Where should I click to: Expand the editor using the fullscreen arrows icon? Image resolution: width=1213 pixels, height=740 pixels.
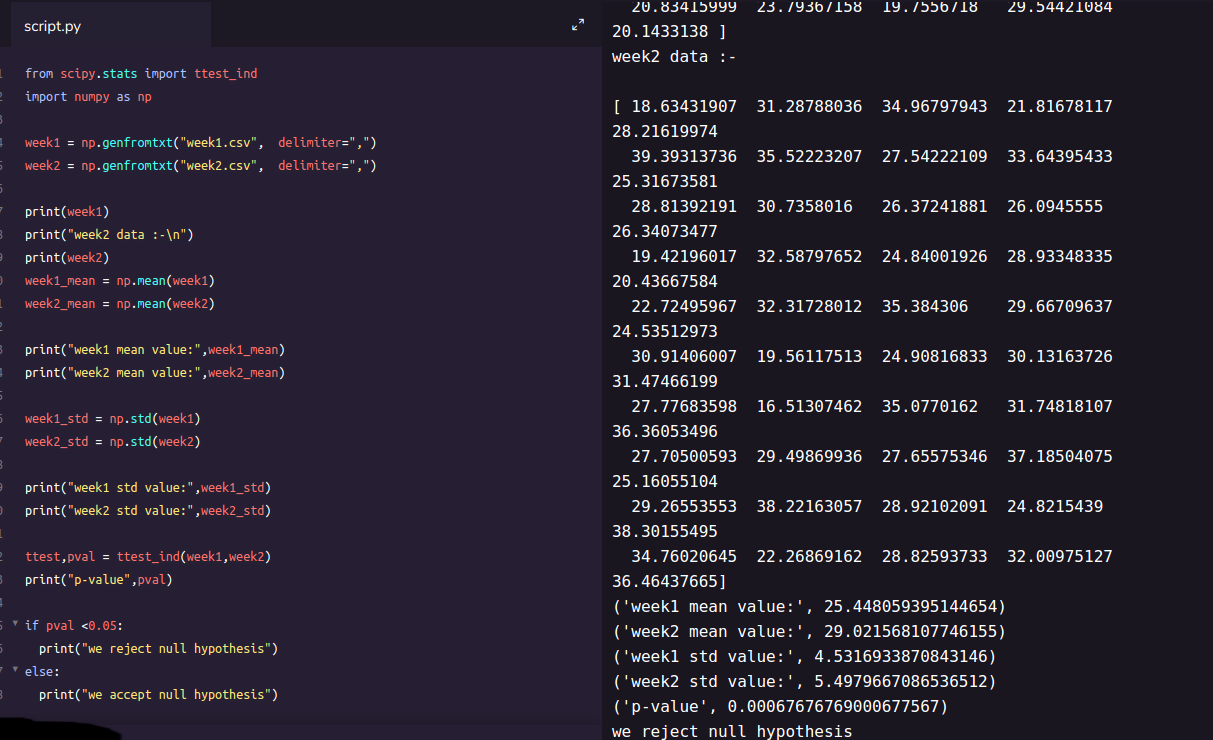pyautogui.click(x=578, y=26)
